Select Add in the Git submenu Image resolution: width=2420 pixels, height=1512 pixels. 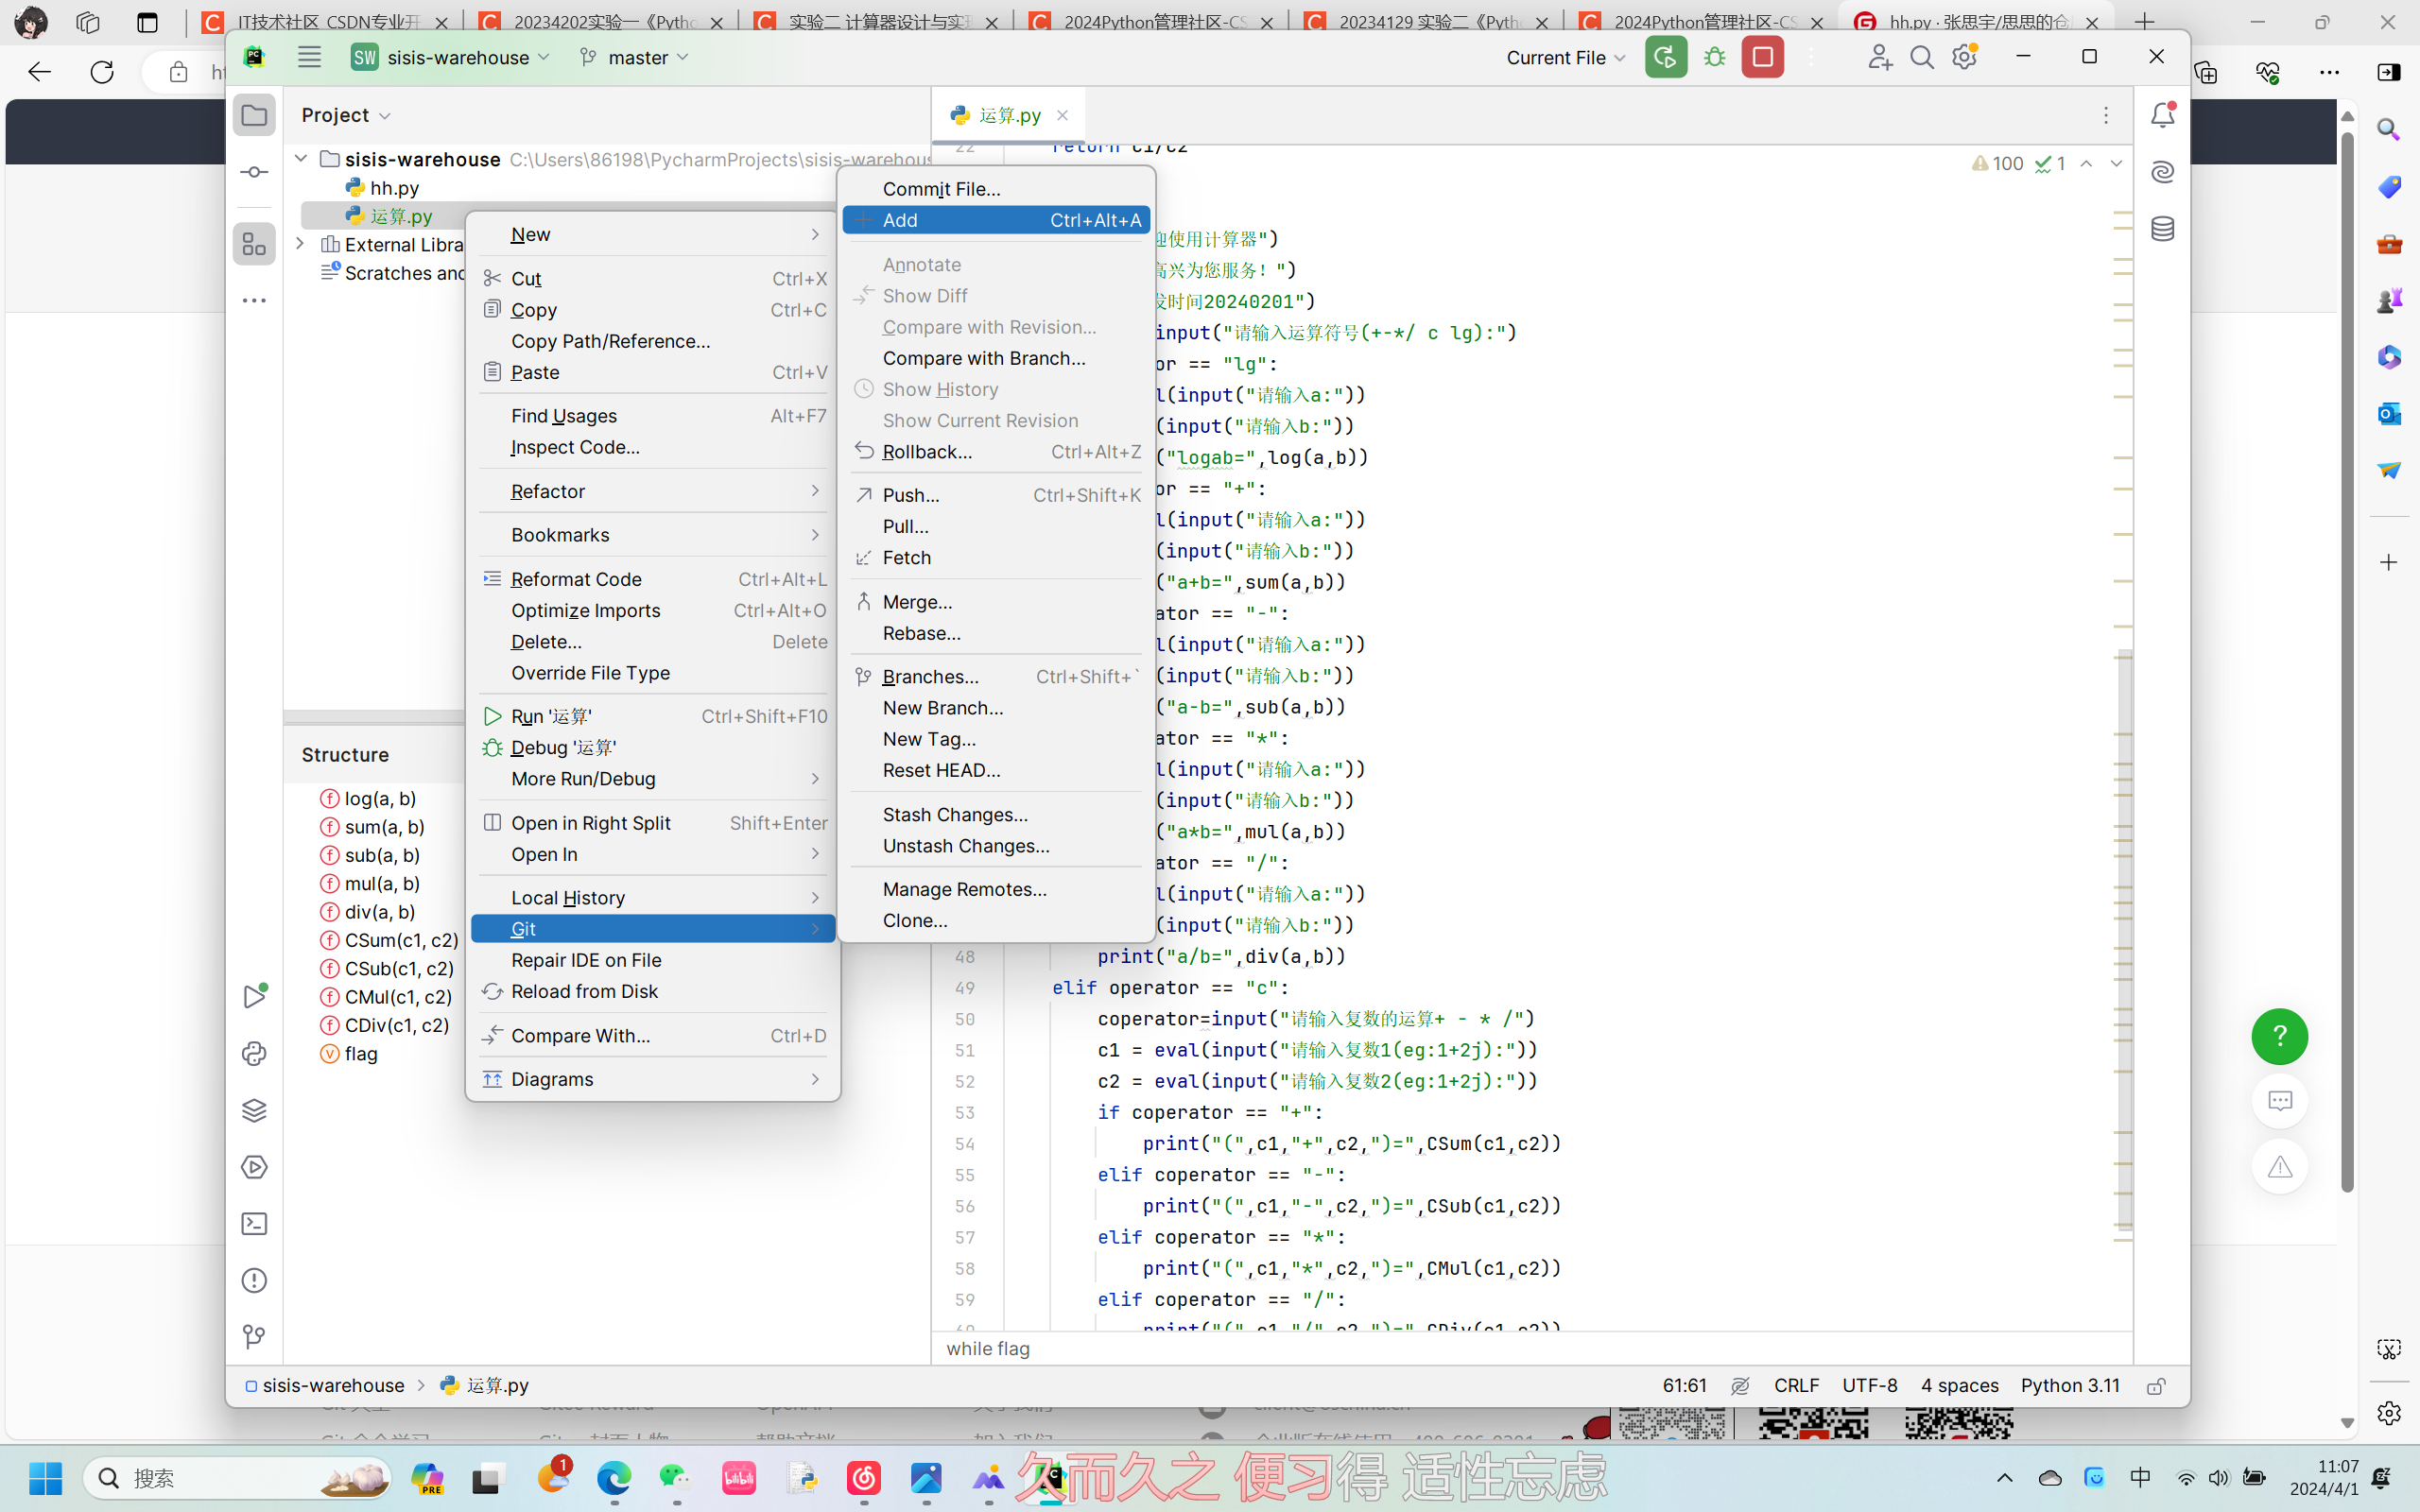click(900, 220)
